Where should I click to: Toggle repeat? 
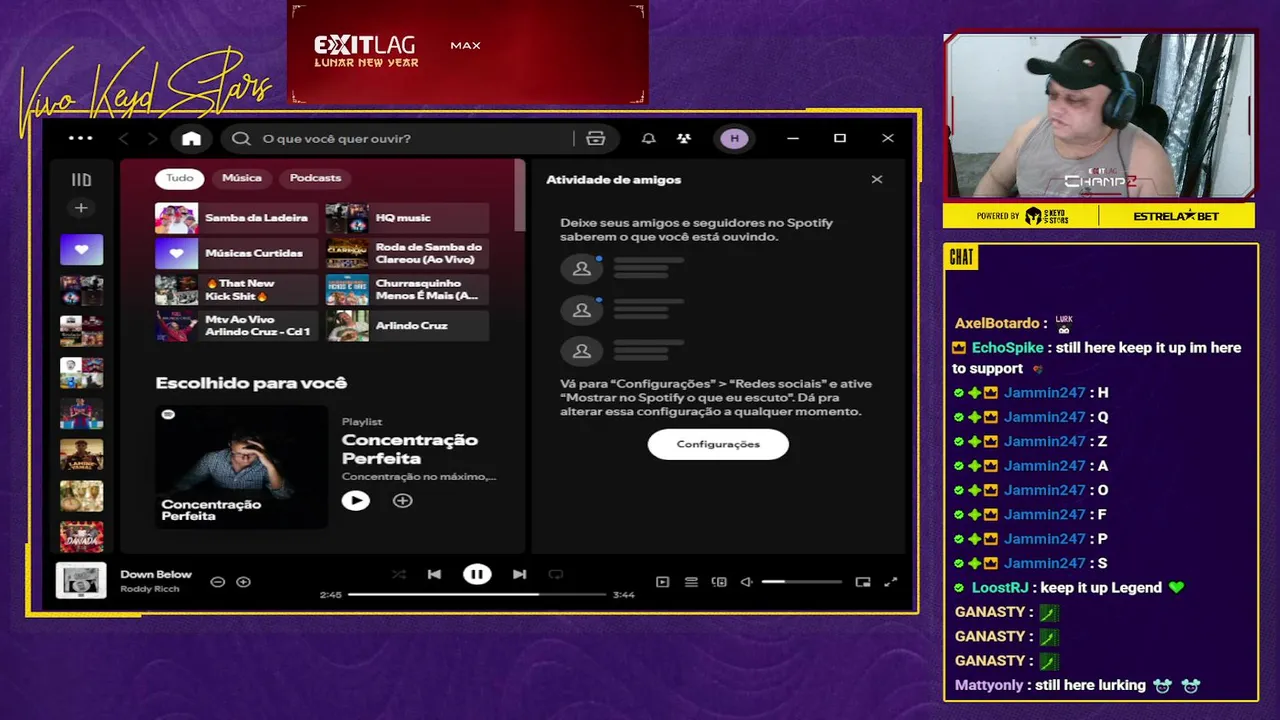(556, 574)
